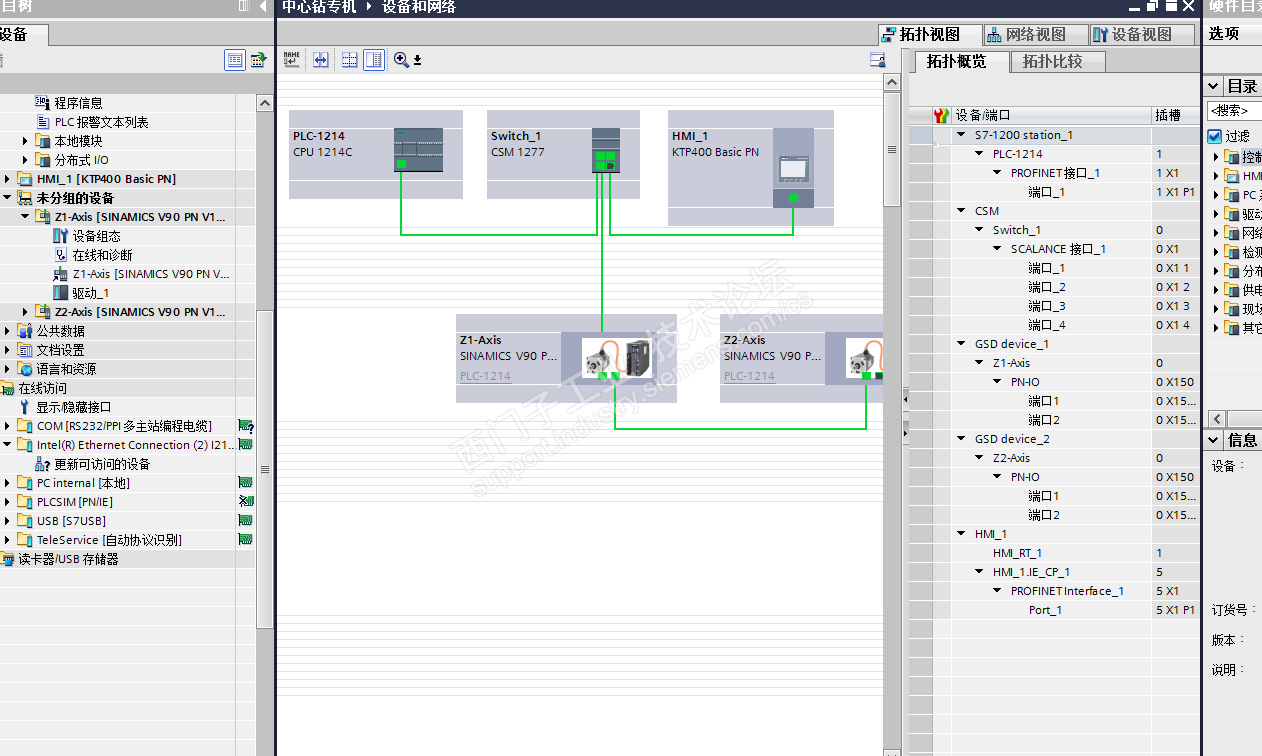This screenshot has height=756, width=1262.
Task: Collapse the CSM row in topology table
Action: (x=962, y=211)
